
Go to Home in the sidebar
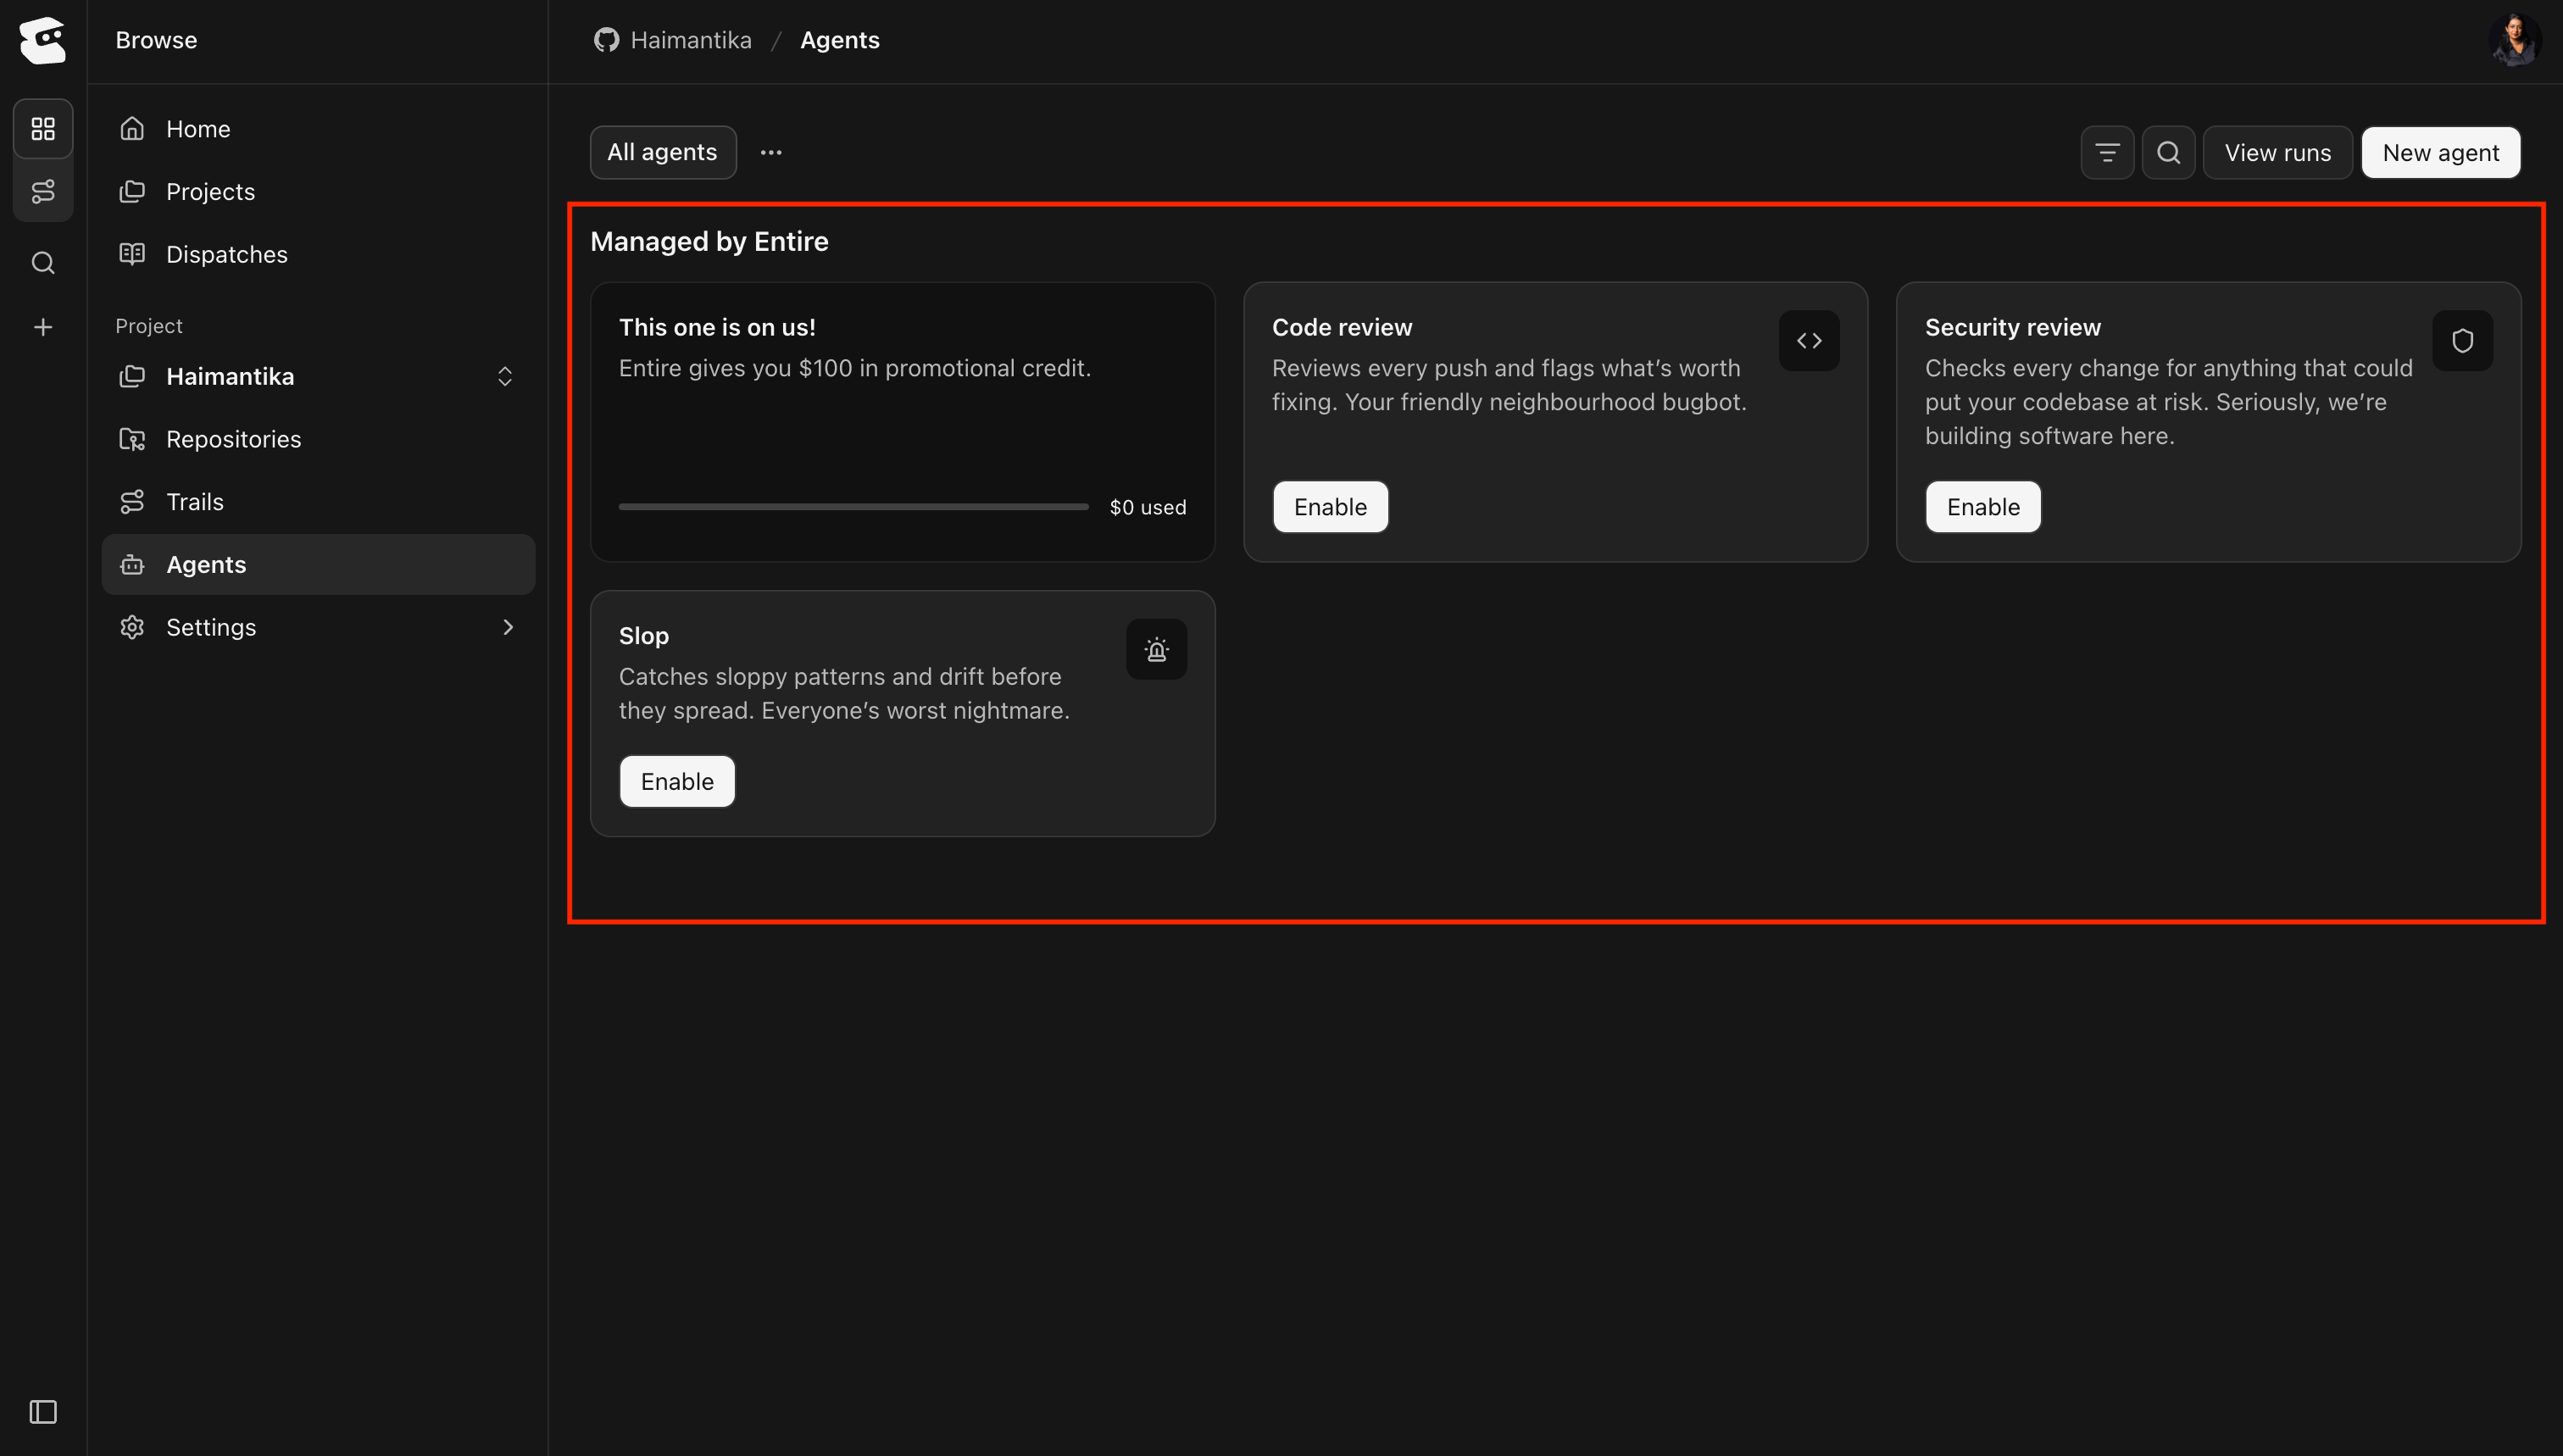[318, 129]
